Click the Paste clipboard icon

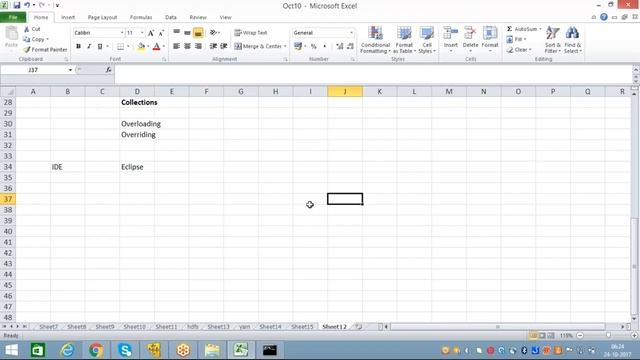(11, 34)
